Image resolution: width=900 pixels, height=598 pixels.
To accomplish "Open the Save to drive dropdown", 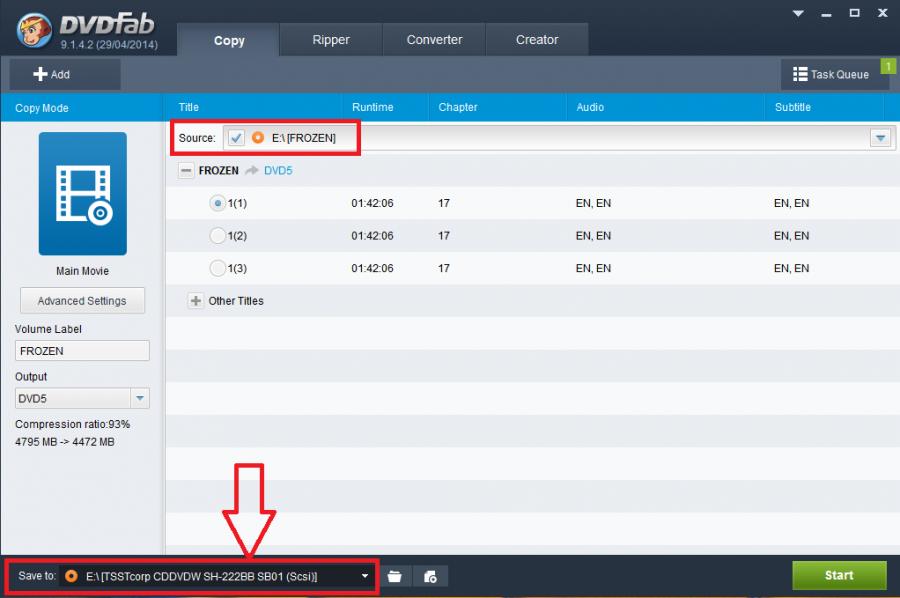I will point(364,576).
